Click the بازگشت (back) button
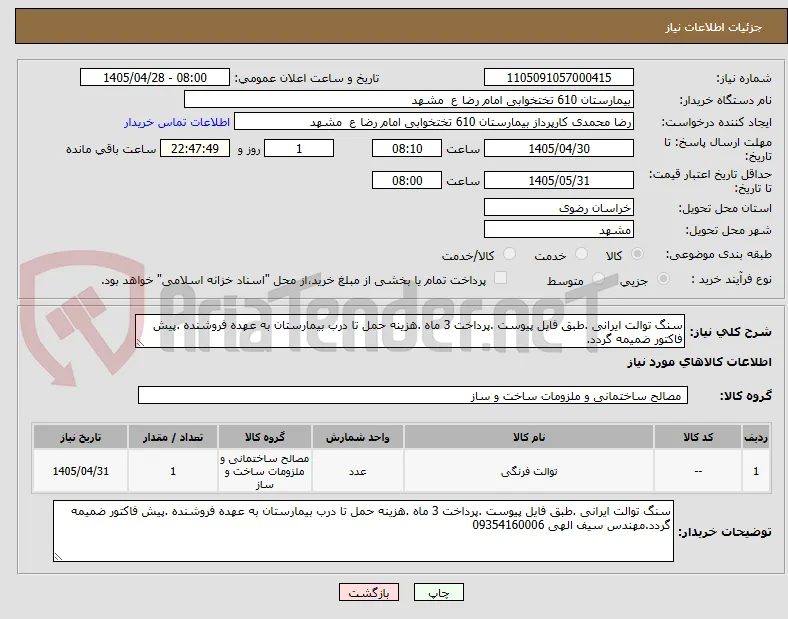Viewport: 788px width, 619px height. (369, 592)
